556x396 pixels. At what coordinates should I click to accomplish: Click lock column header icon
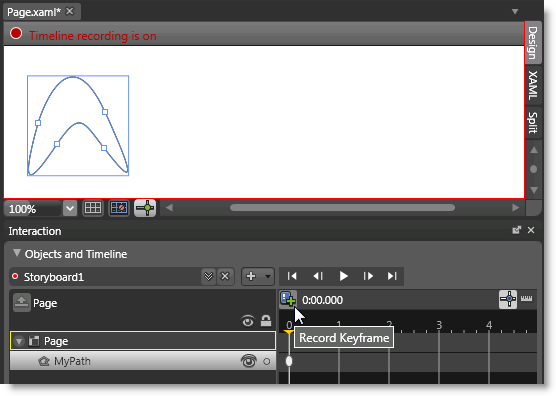pyautogui.click(x=266, y=320)
